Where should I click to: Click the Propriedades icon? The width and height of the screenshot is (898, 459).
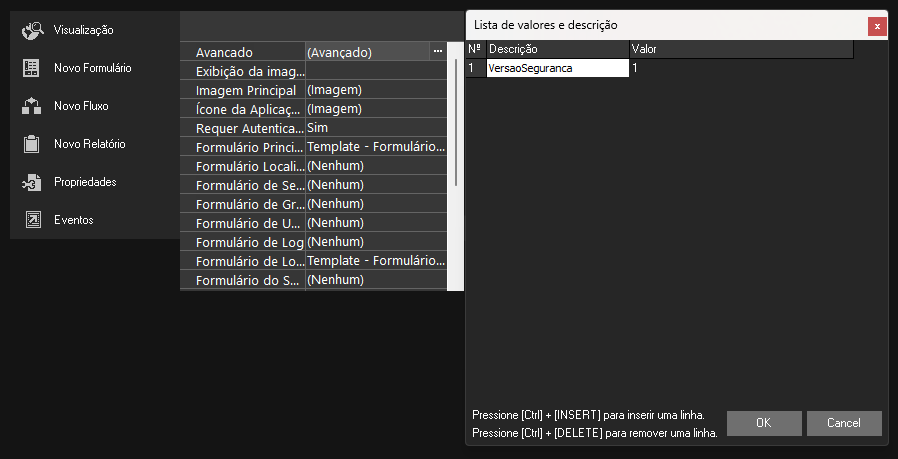pyautogui.click(x=31, y=182)
